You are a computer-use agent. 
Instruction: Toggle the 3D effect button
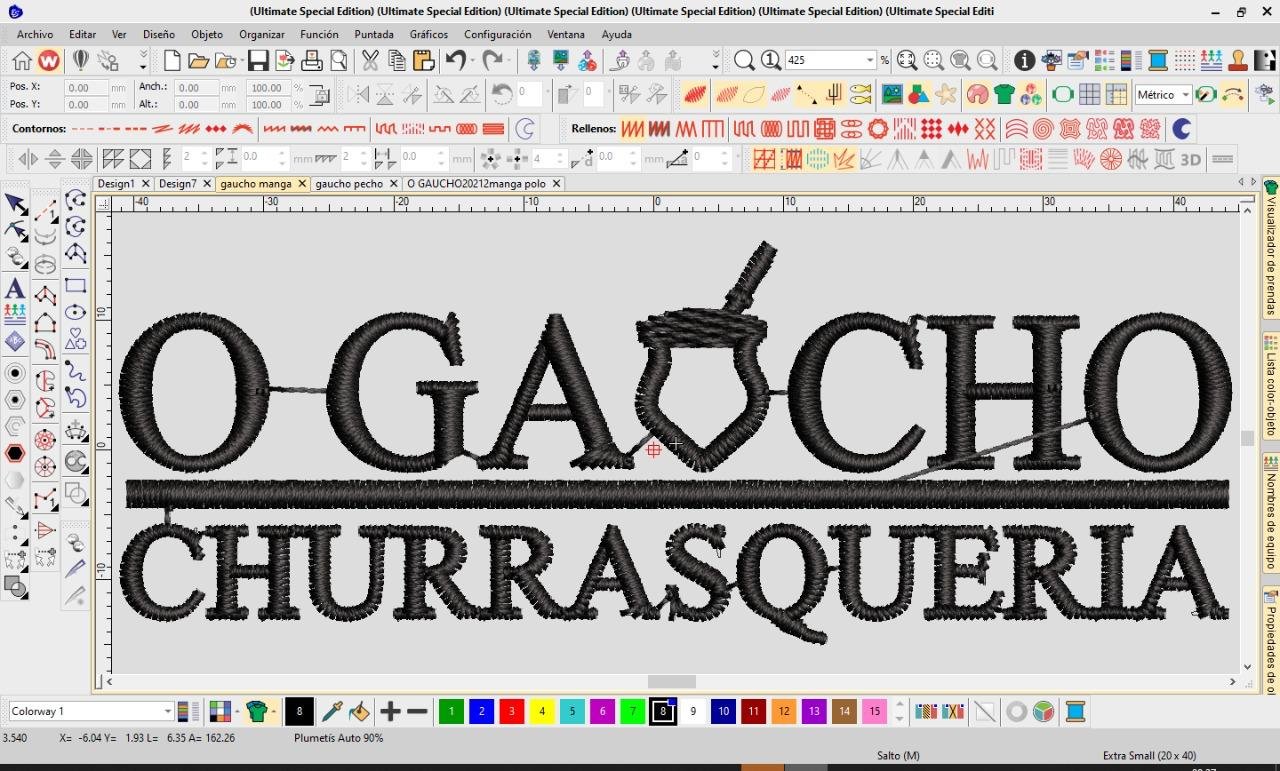point(1190,159)
